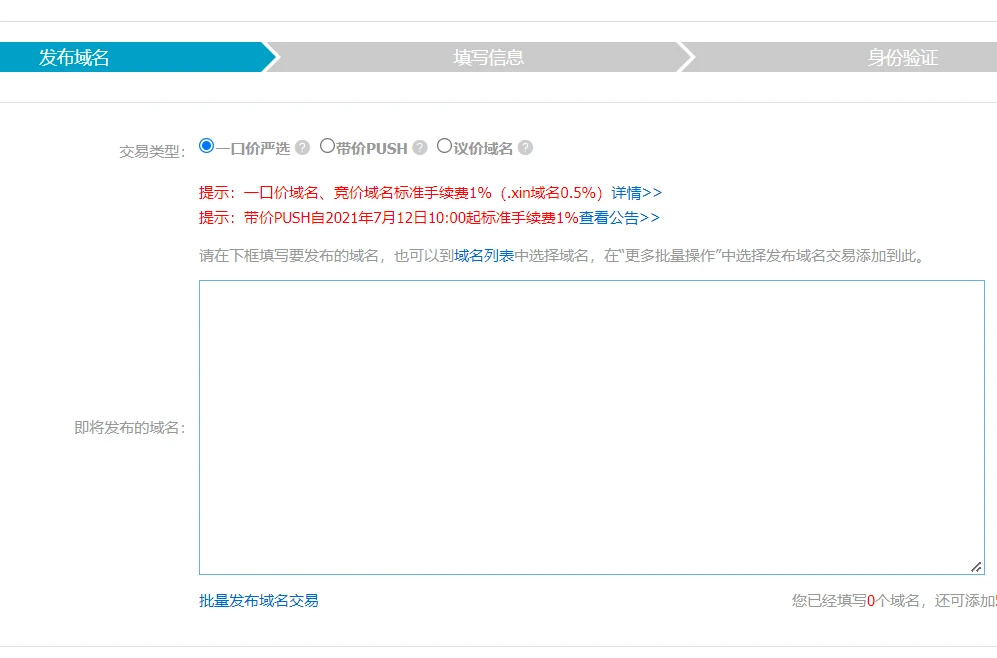Viewport: 997px width, 658px height.
Task: Open the 详情>> fee details link
Action: click(636, 193)
